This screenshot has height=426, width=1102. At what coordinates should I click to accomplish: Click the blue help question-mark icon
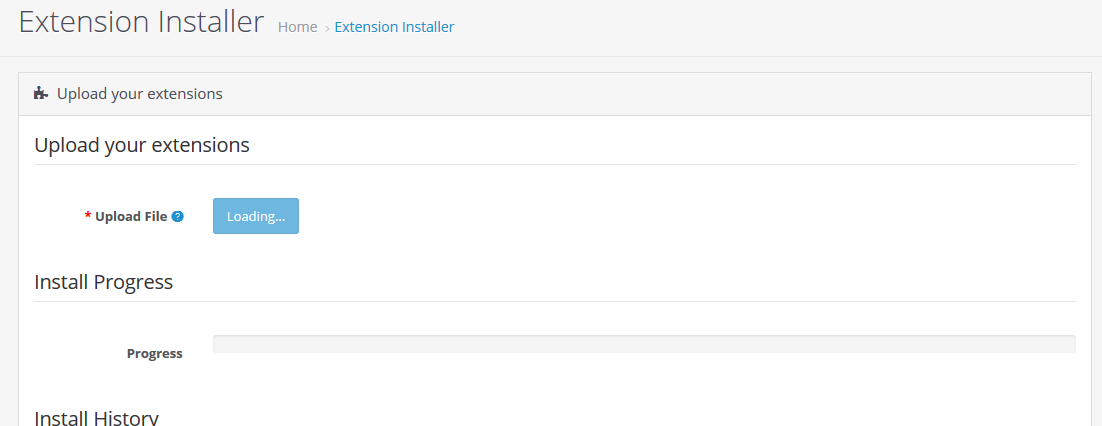point(178,217)
